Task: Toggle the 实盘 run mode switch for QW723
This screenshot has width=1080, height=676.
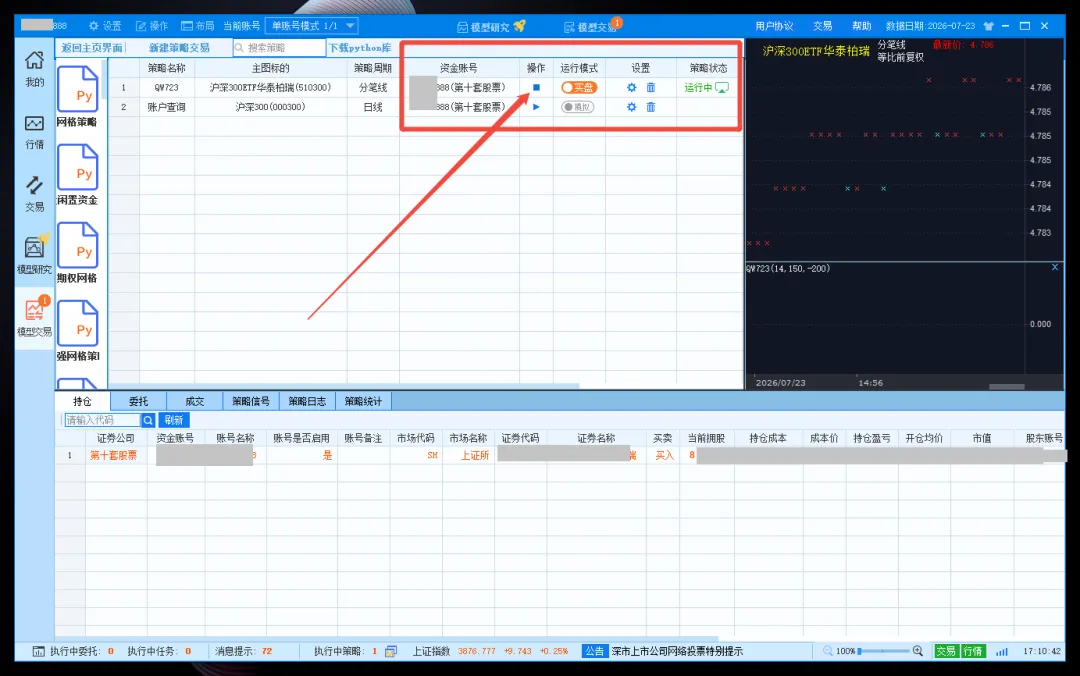Action: (x=579, y=88)
